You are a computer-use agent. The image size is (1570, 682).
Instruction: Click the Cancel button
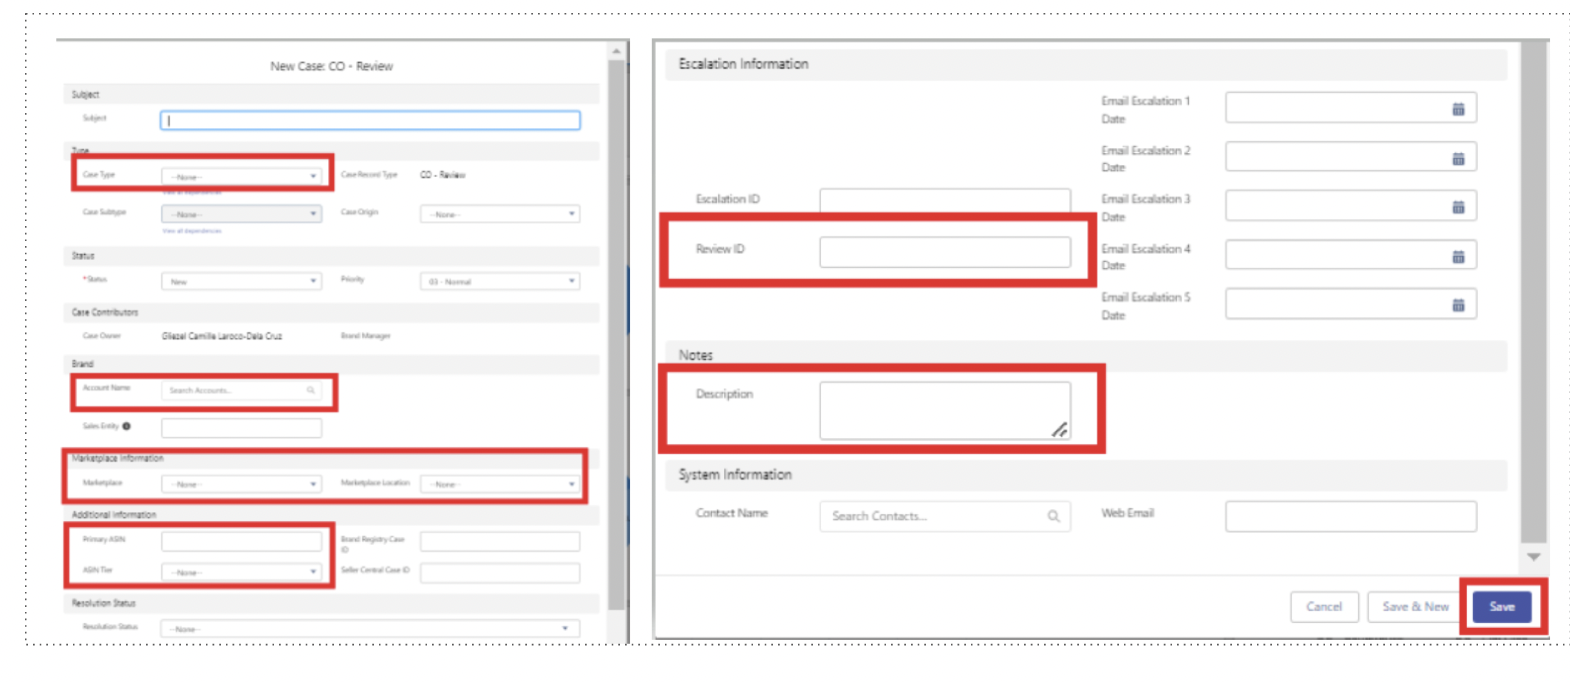click(1324, 607)
